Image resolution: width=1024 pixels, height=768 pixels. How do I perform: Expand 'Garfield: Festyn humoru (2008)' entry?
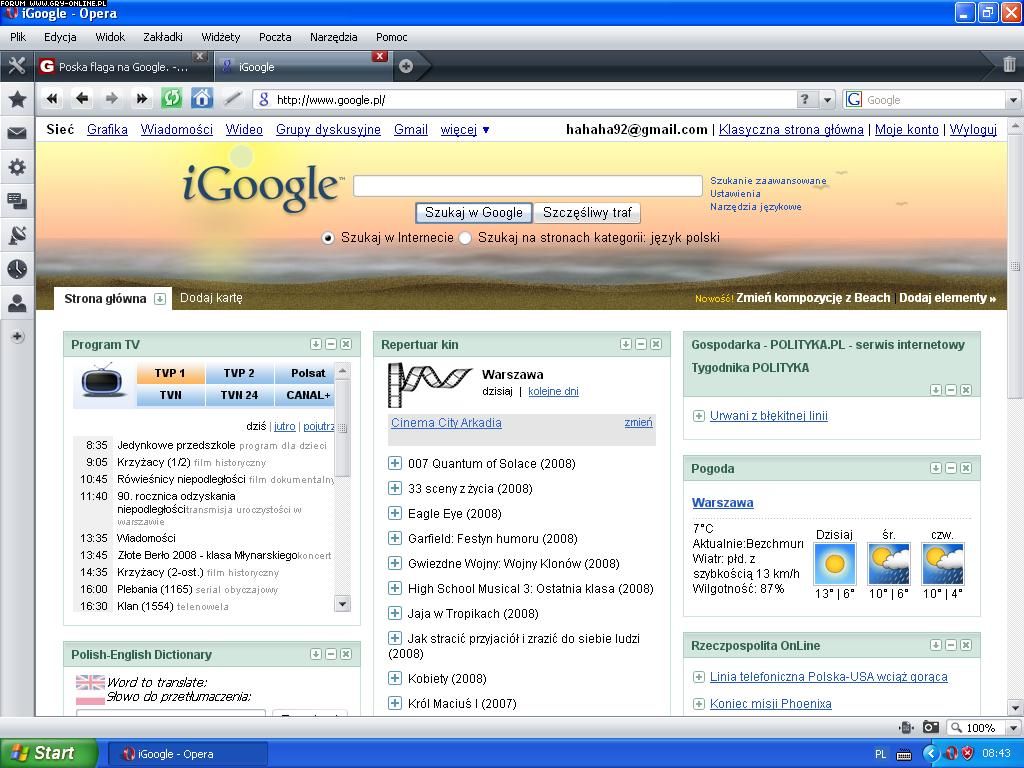[394, 538]
